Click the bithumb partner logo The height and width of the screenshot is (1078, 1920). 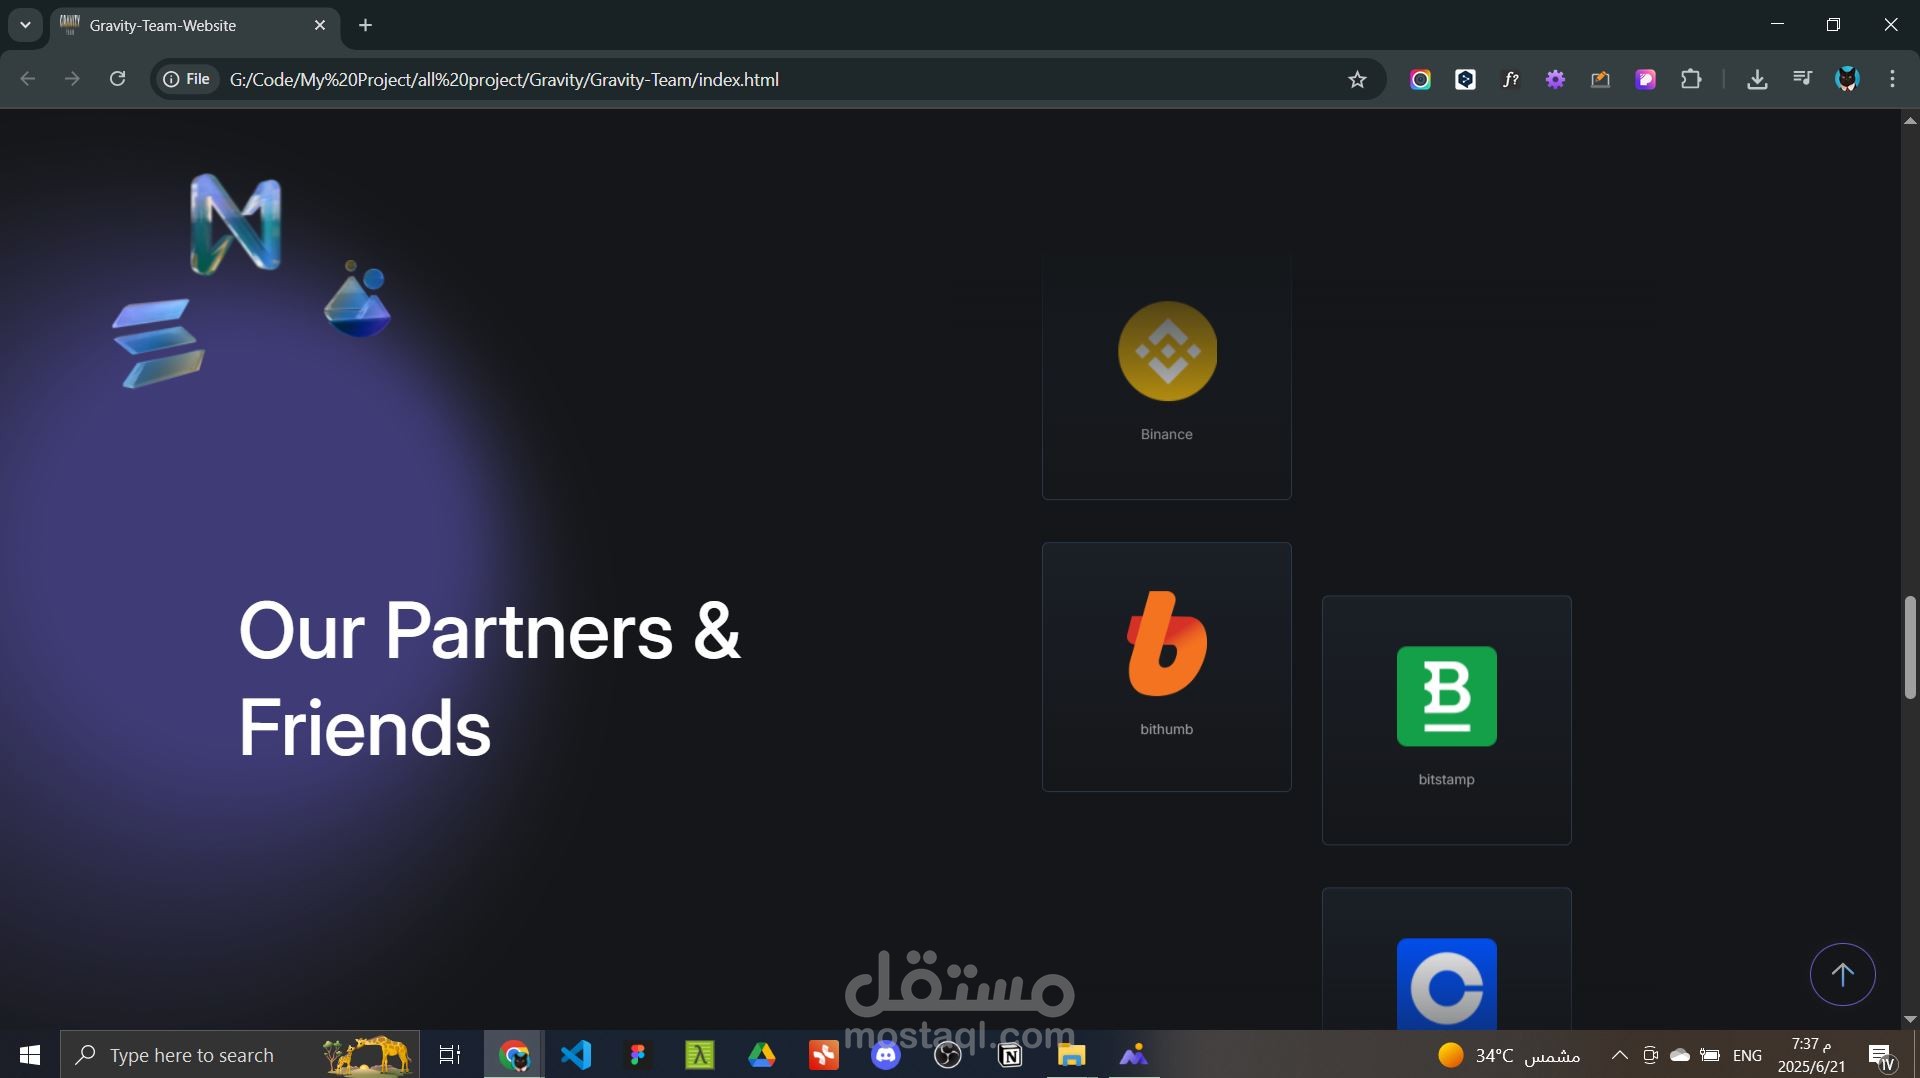click(1167, 643)
